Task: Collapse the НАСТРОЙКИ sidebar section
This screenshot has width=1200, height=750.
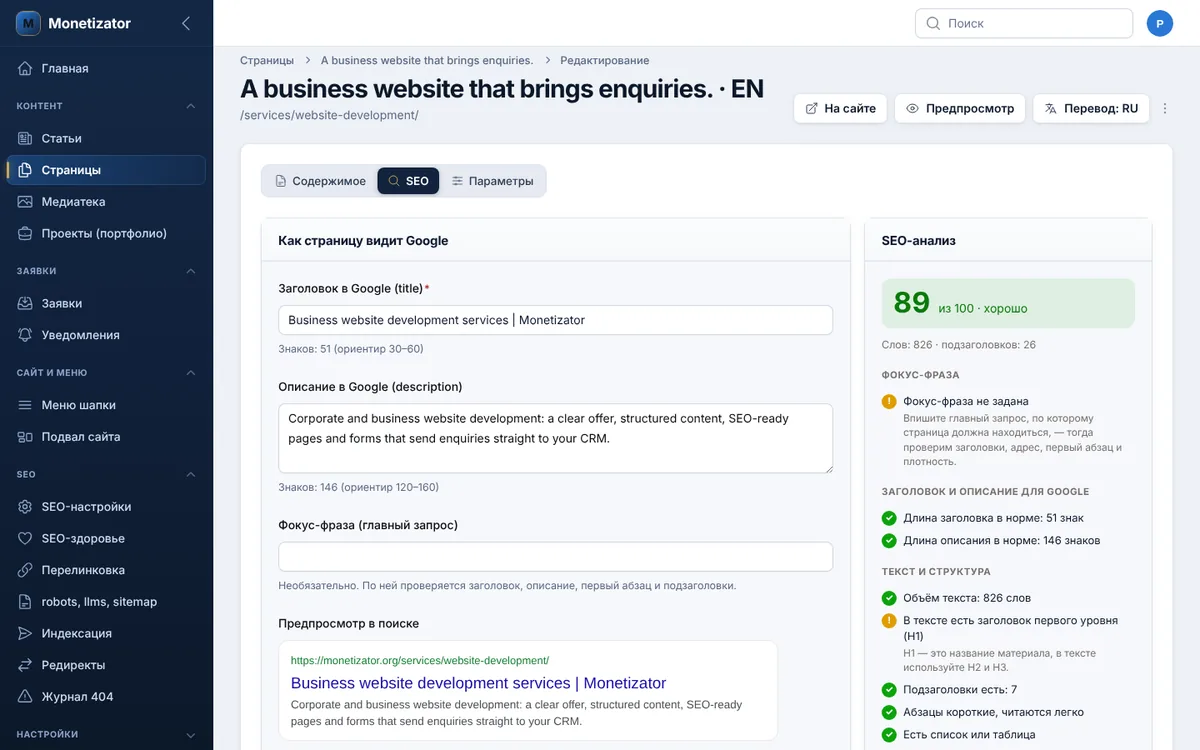Action: coord(191,734)
